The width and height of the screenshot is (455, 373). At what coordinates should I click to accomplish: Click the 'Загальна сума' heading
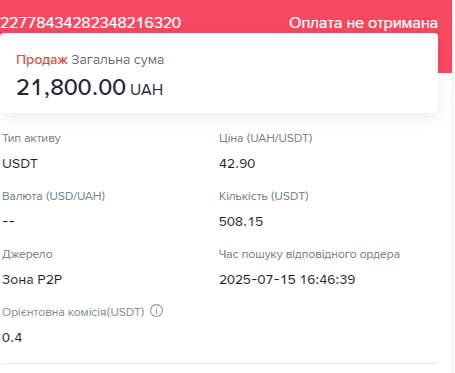point(118,60)
